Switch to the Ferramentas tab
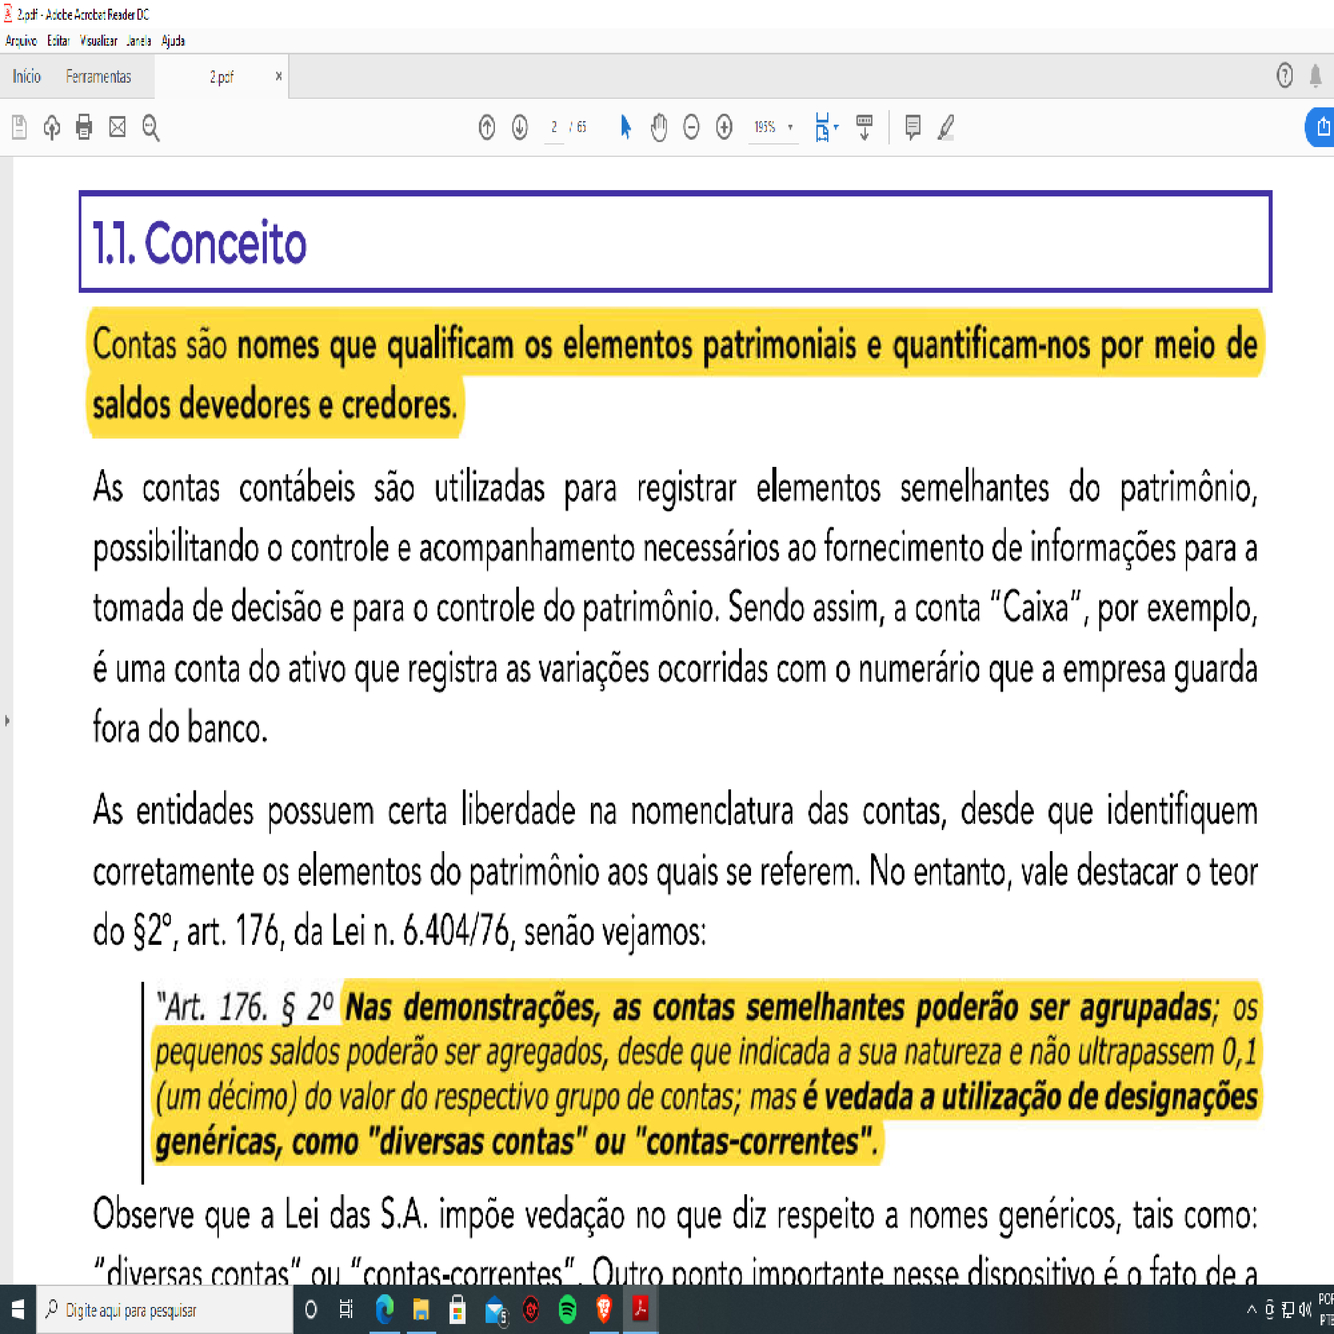The image size is (1334, 1334). (x=98, y=76)
